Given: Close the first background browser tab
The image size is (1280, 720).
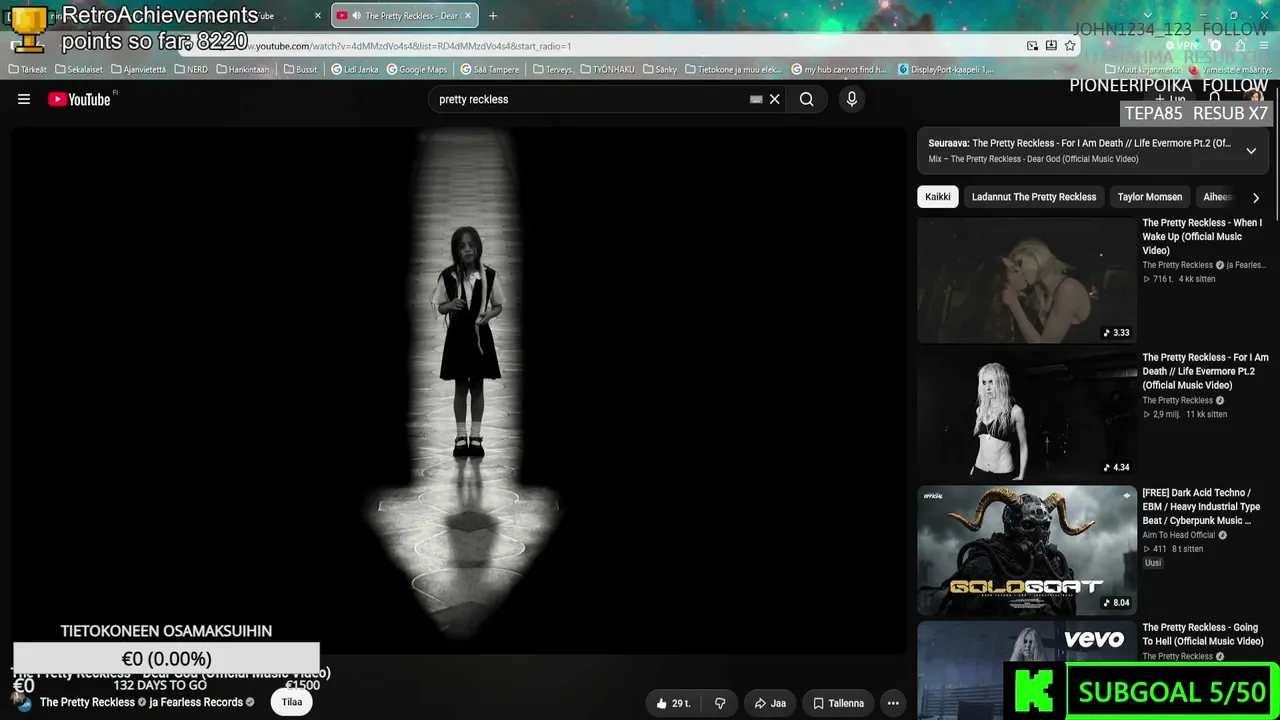Looking at the screenshot, I should pos(318,16).
